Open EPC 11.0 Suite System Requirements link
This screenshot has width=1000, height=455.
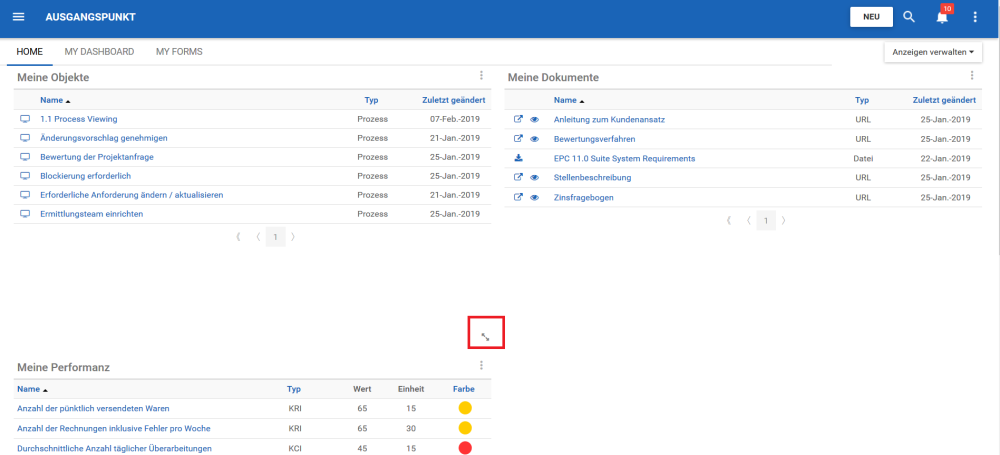point(624,158)
